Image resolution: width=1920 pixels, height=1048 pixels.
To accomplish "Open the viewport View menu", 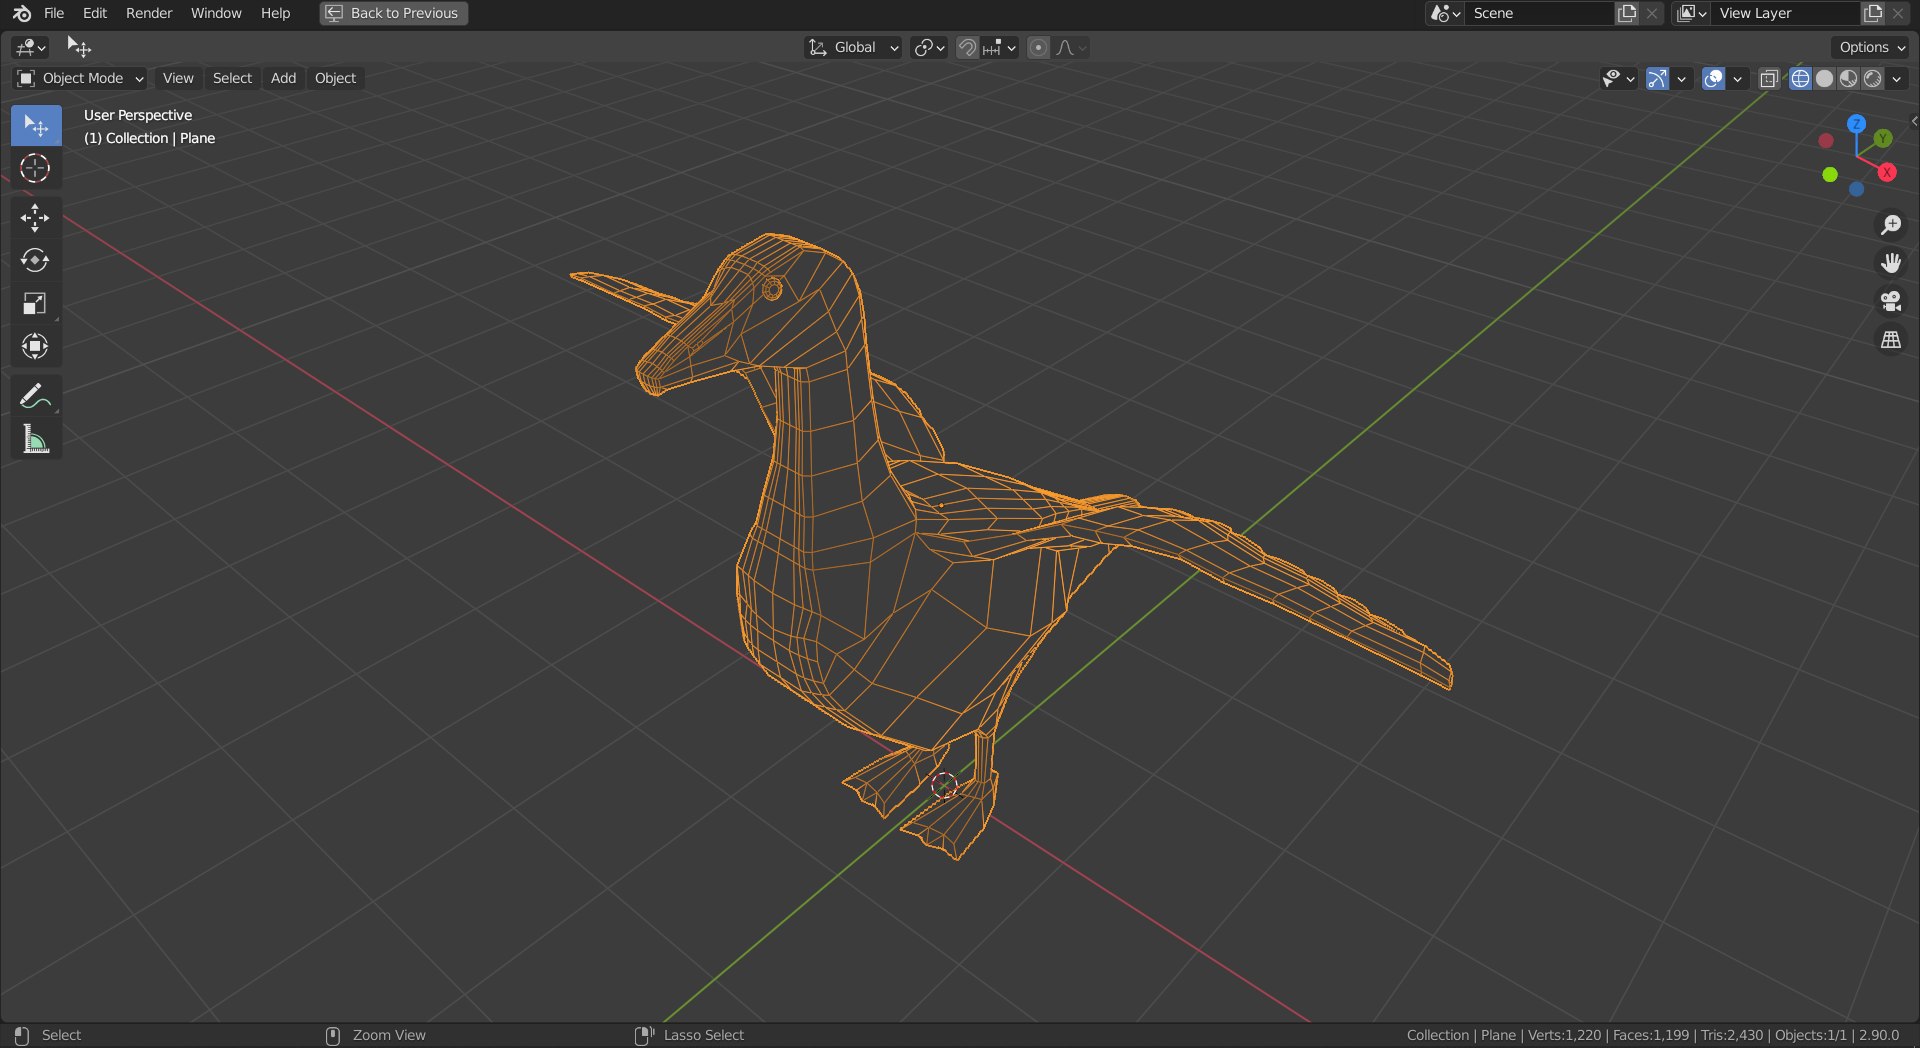I will (x=178, y=78).
